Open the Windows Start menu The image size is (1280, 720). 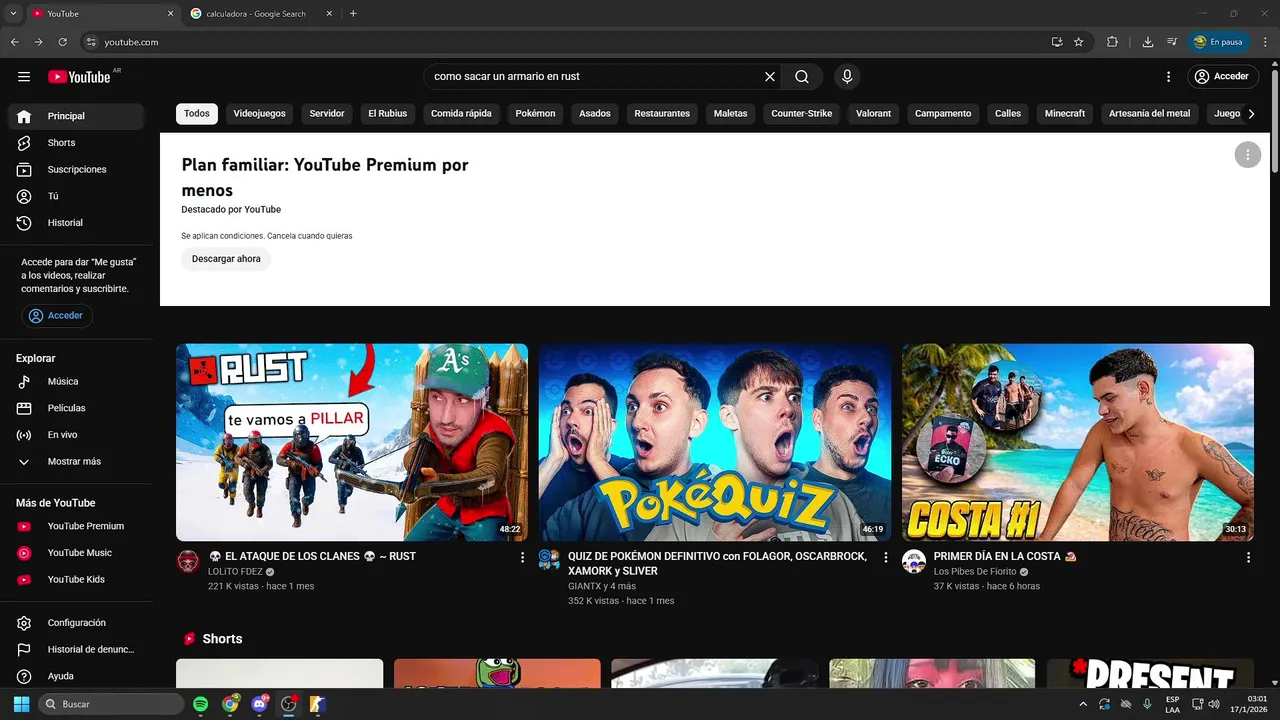(x=21, y=704)
